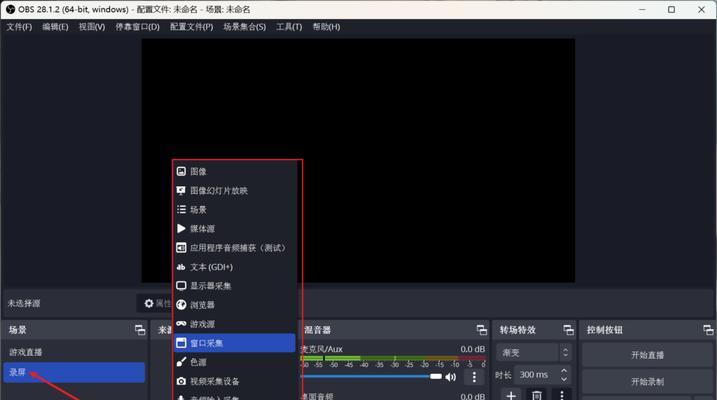Image resolution: width=717 pixels, height=400 pixels.
Task: Remove transition with the trash icon
Action: click(x=537, y=395)
